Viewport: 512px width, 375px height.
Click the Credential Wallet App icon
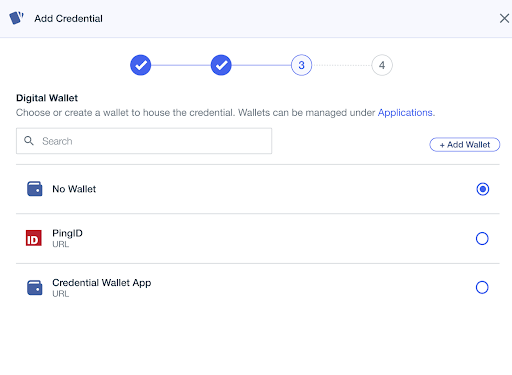[x=35, y=287]
